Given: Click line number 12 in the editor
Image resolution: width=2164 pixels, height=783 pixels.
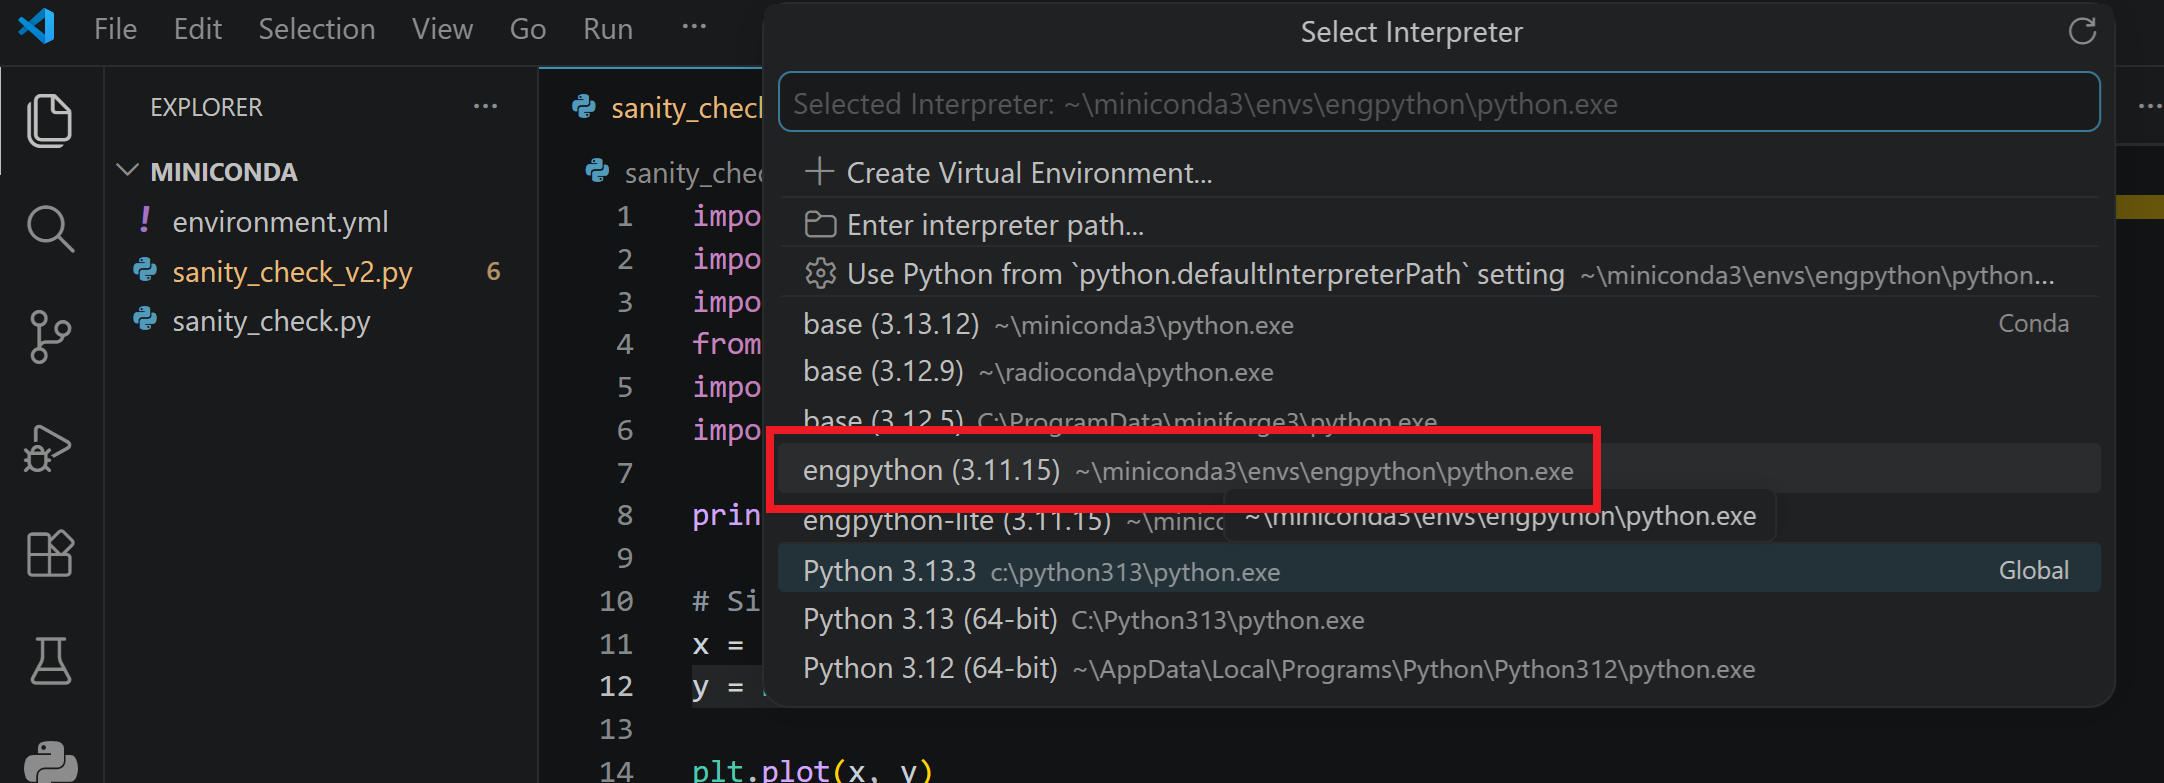Looking at the screenshot, I should (616, 686).
